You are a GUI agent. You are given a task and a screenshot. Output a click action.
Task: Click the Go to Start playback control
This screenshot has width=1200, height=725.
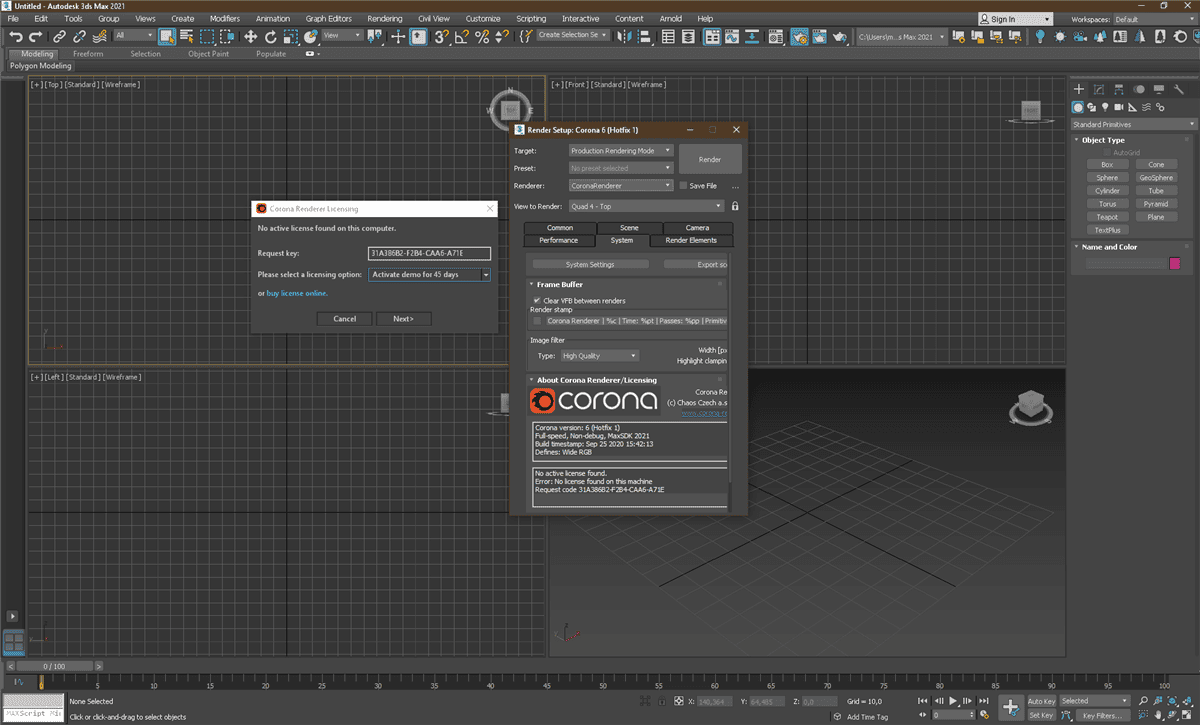tap(925, 701)
